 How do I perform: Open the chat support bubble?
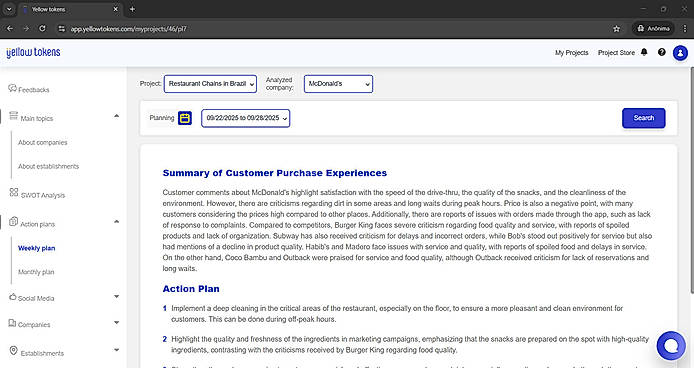(x=671, y=346)
